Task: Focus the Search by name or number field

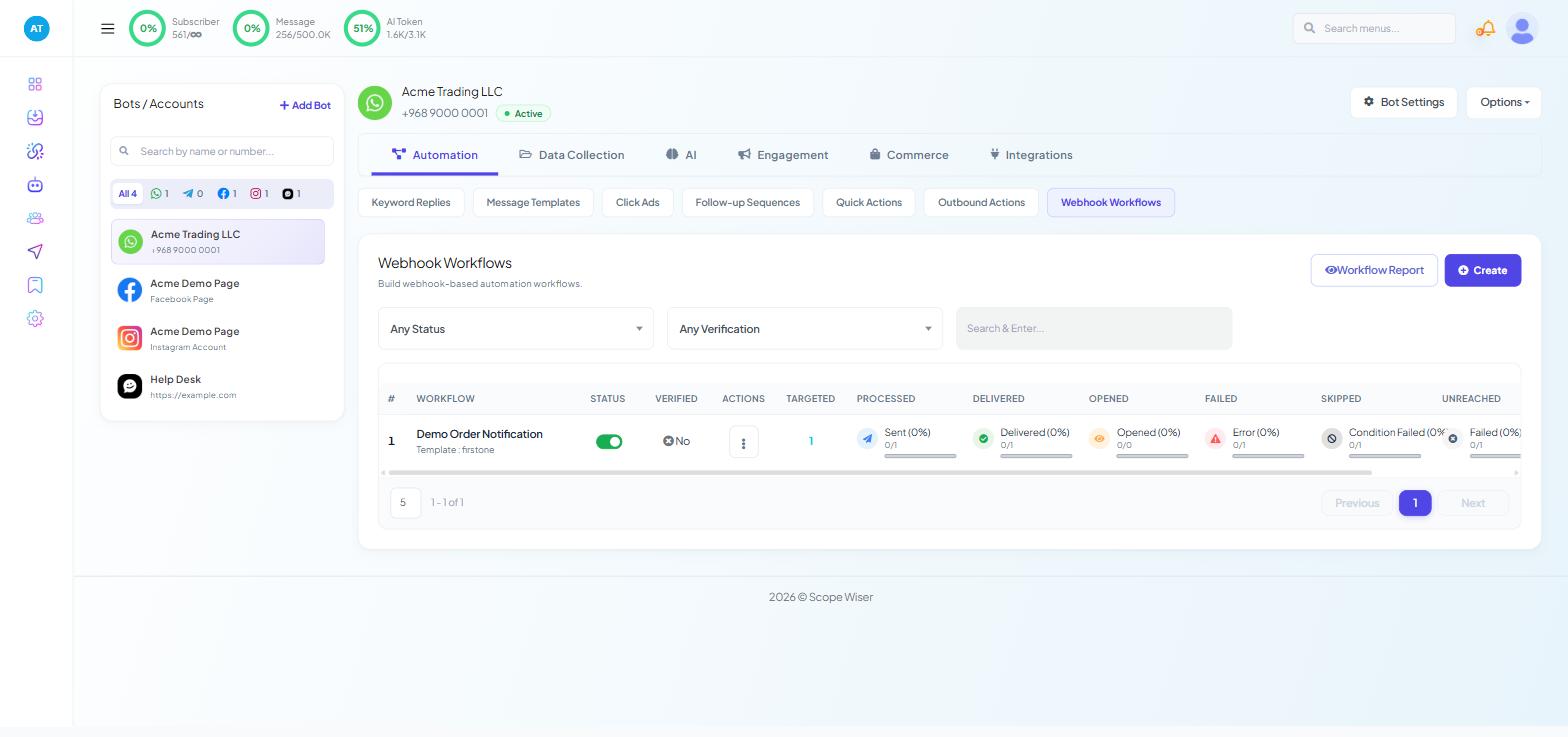Action: [x=222, y=151]
